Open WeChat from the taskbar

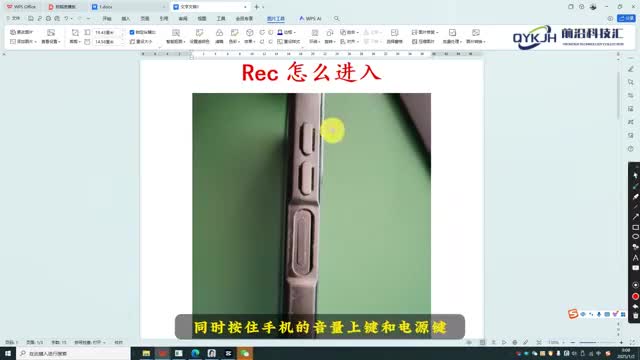tap(245, 353)
